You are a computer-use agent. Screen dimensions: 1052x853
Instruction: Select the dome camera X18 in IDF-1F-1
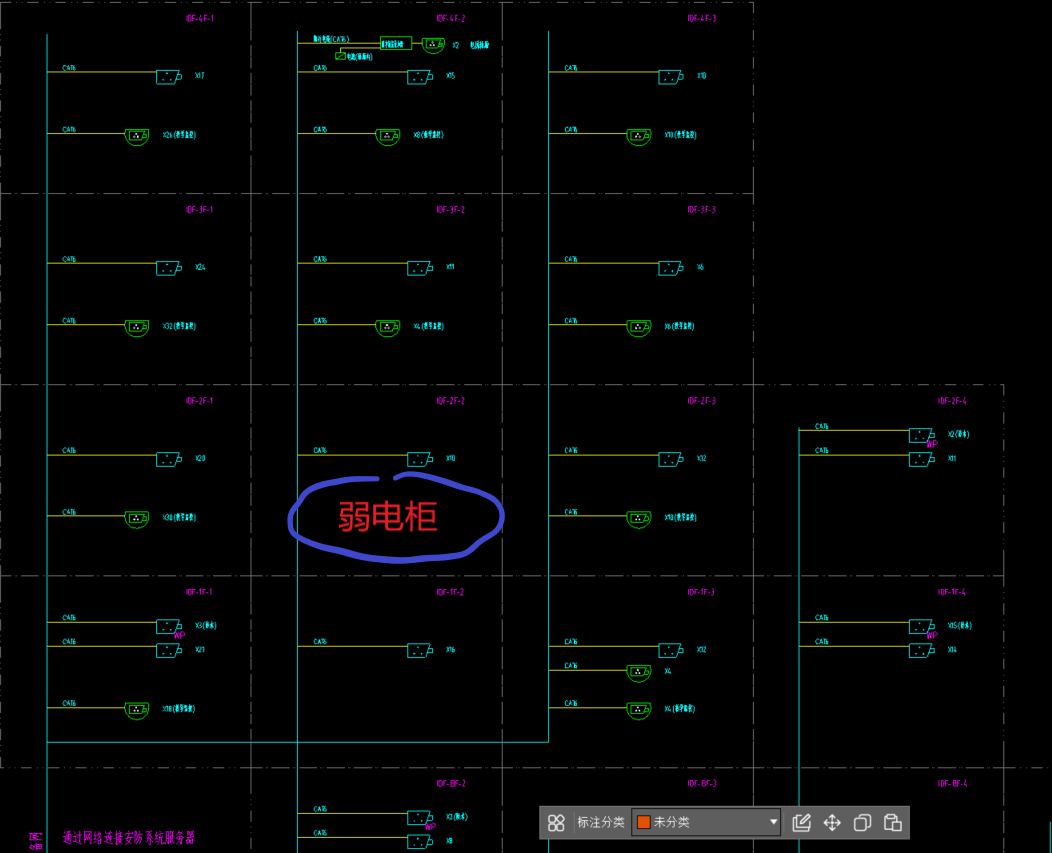pyautogui.click(x=137, y=711)
